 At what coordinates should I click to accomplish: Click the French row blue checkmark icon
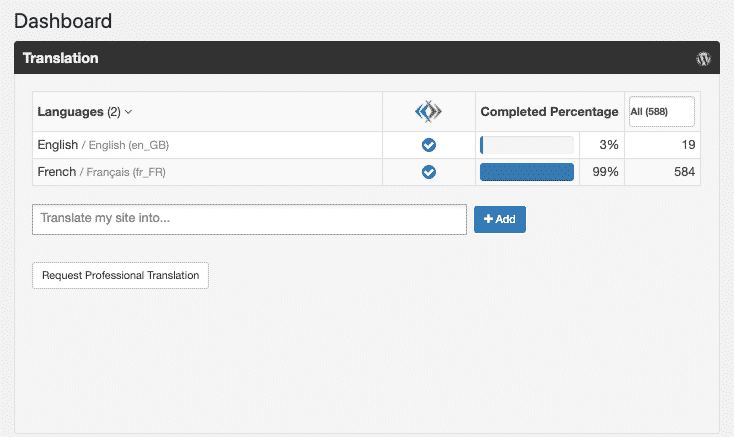pos(428,172)
